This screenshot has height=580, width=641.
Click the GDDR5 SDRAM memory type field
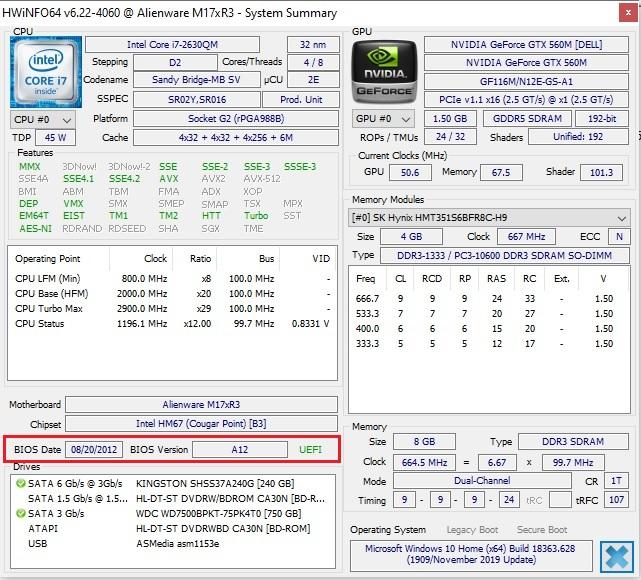(x=527, y=119)
